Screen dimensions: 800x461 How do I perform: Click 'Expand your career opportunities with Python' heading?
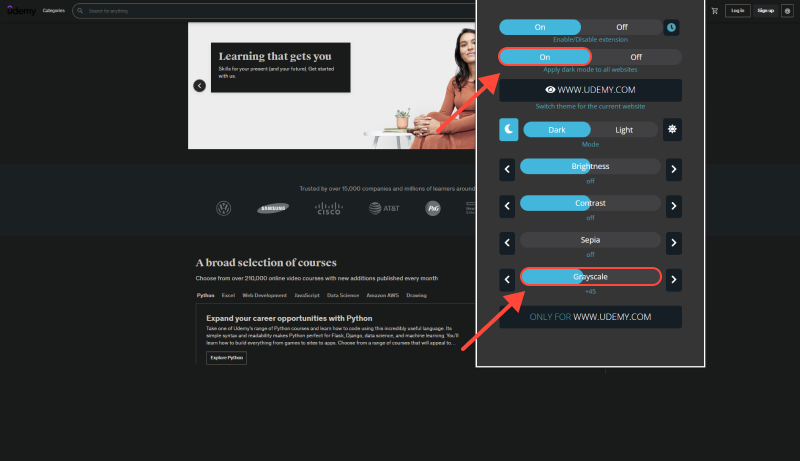[x=289, y=318]
